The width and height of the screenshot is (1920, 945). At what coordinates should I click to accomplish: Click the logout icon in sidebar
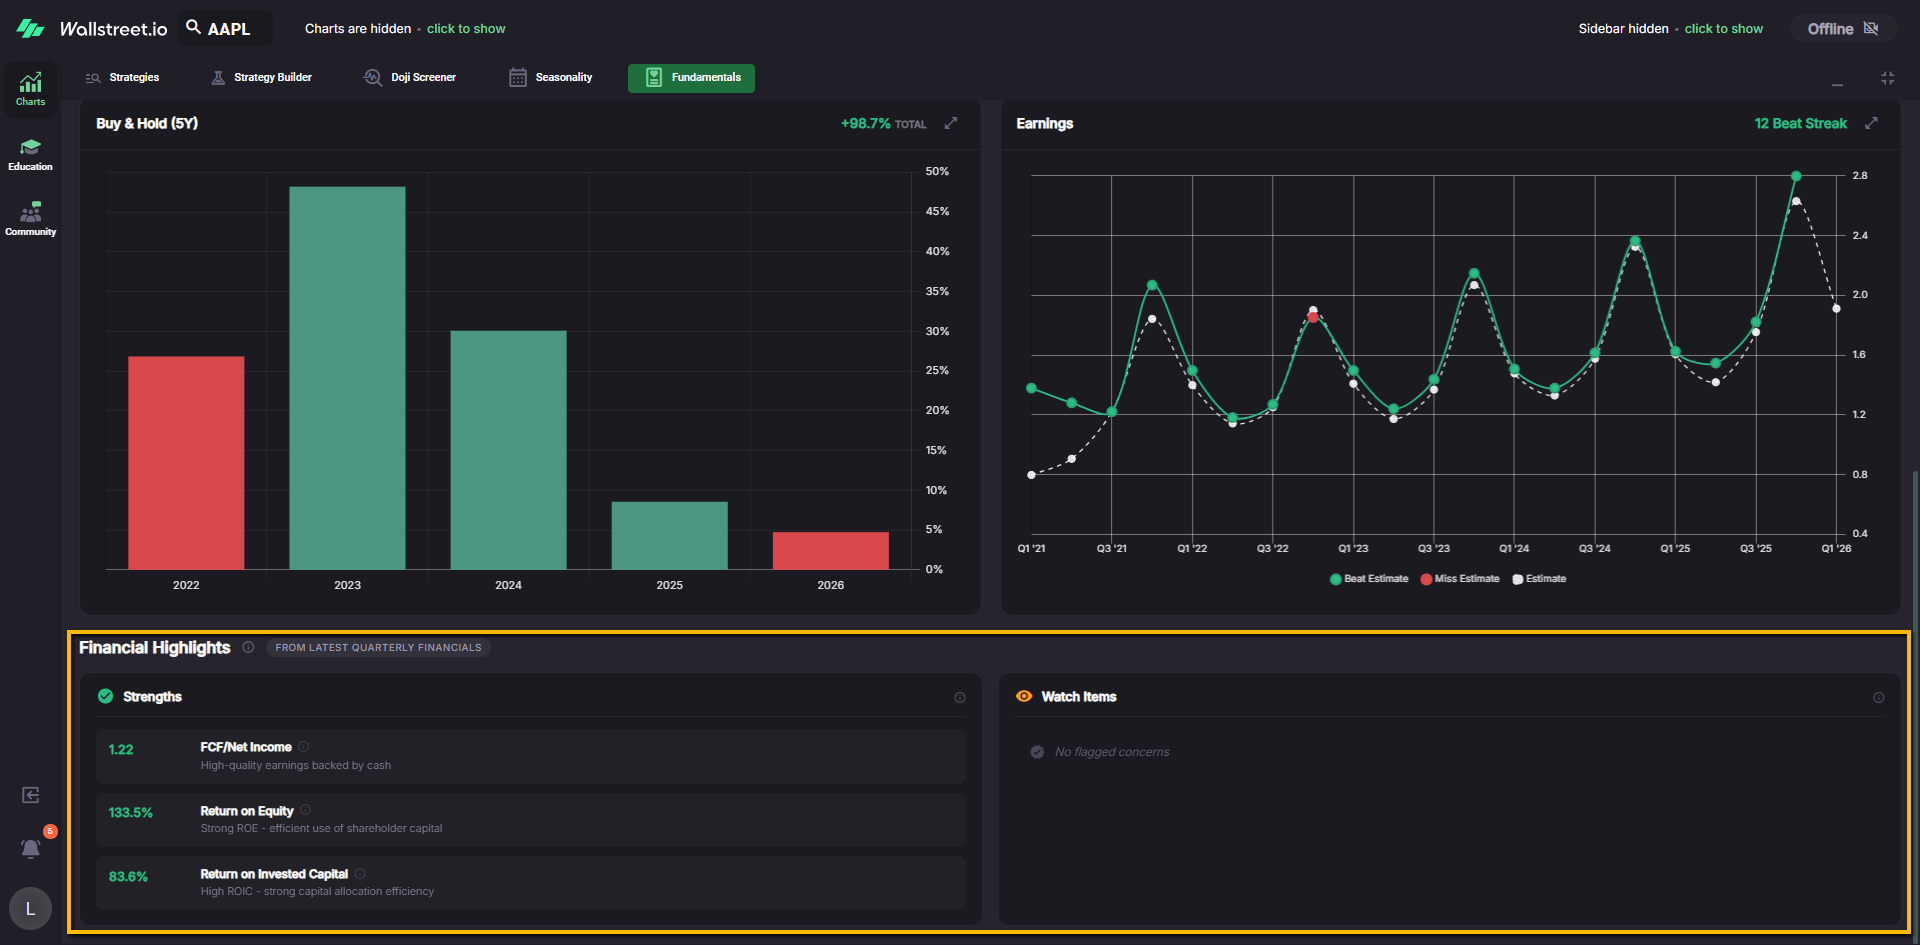pos(30,795)
